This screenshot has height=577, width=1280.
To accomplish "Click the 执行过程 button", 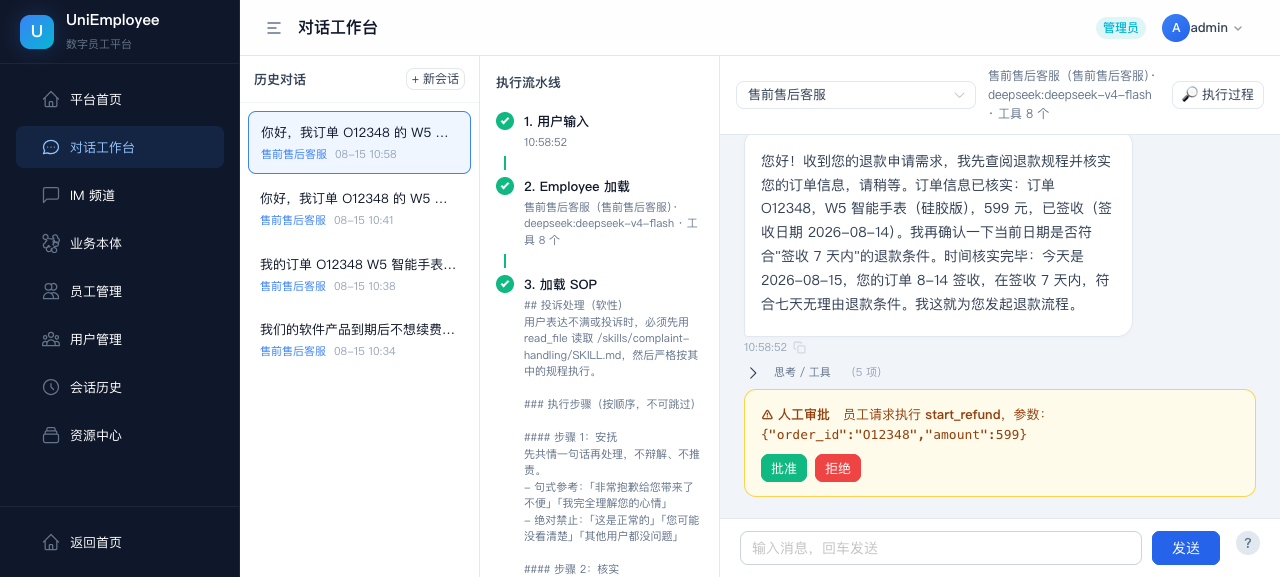I will tap(1218, 95).
